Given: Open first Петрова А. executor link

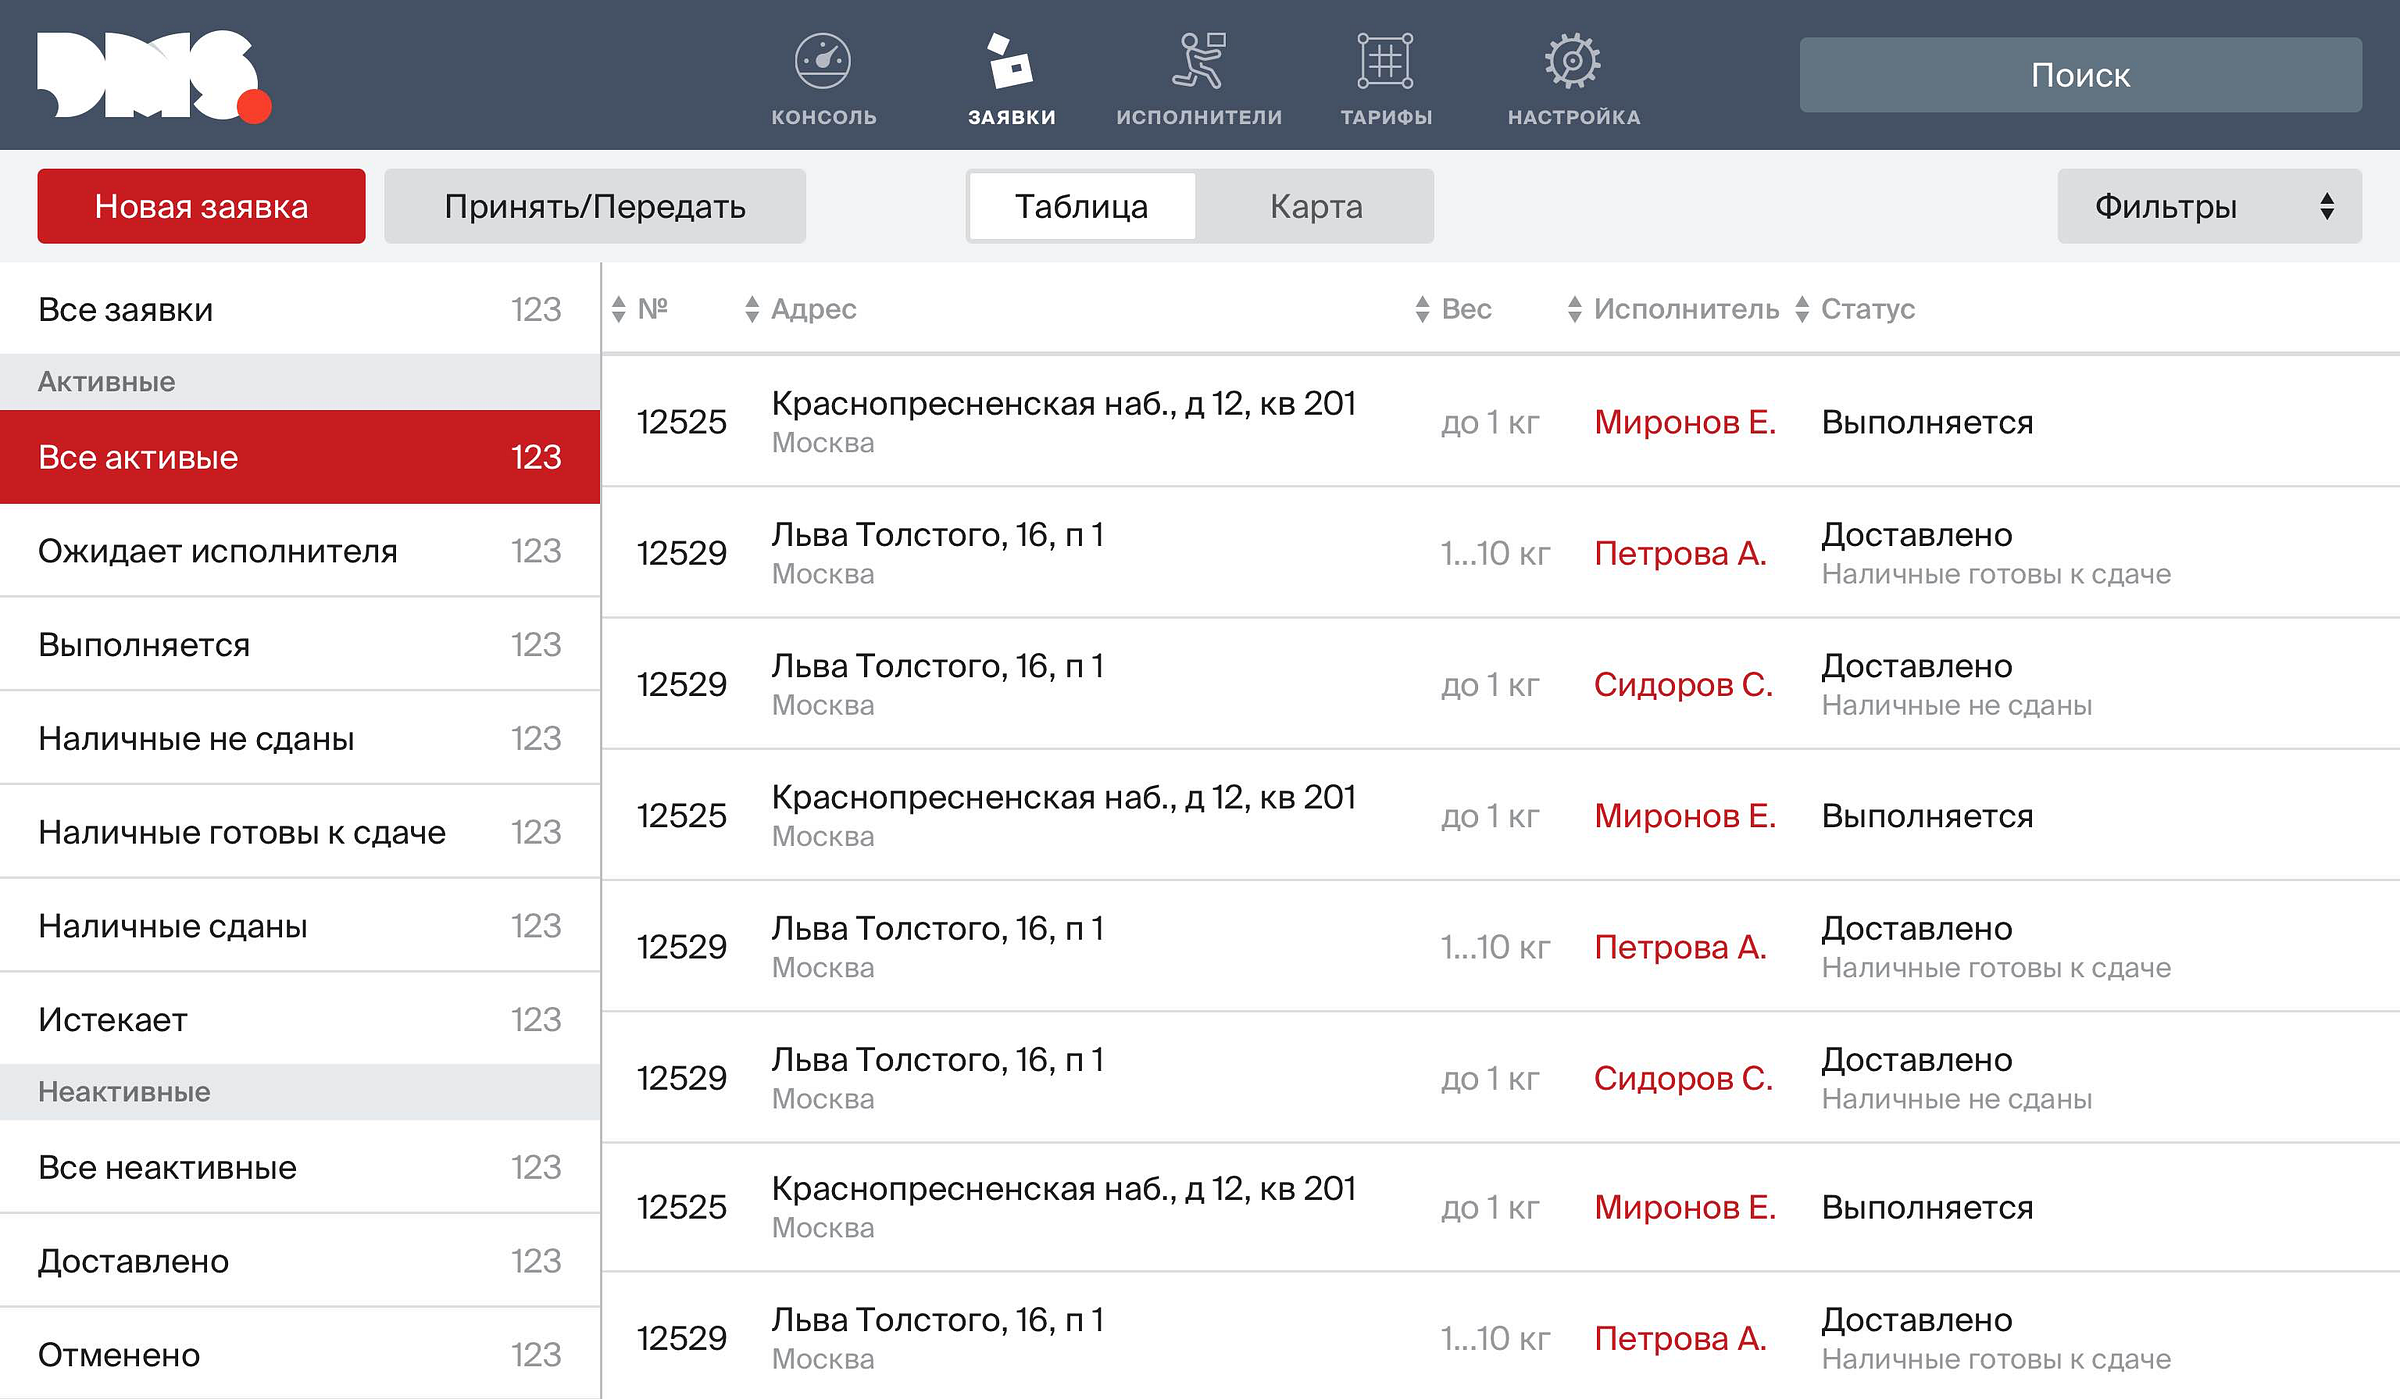Looking at the screenshot, I should tap(1680, 553).
